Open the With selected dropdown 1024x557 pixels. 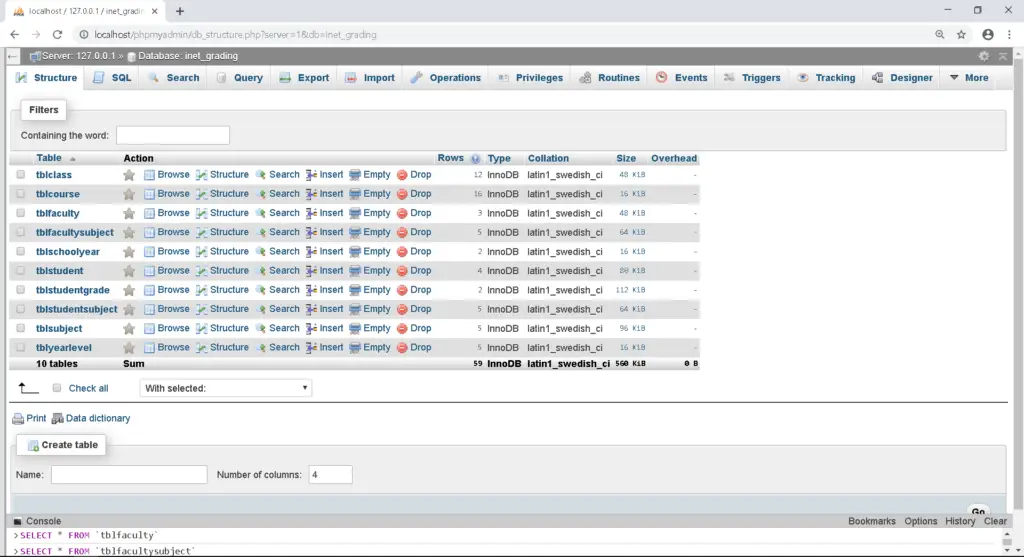pos(226,388)
